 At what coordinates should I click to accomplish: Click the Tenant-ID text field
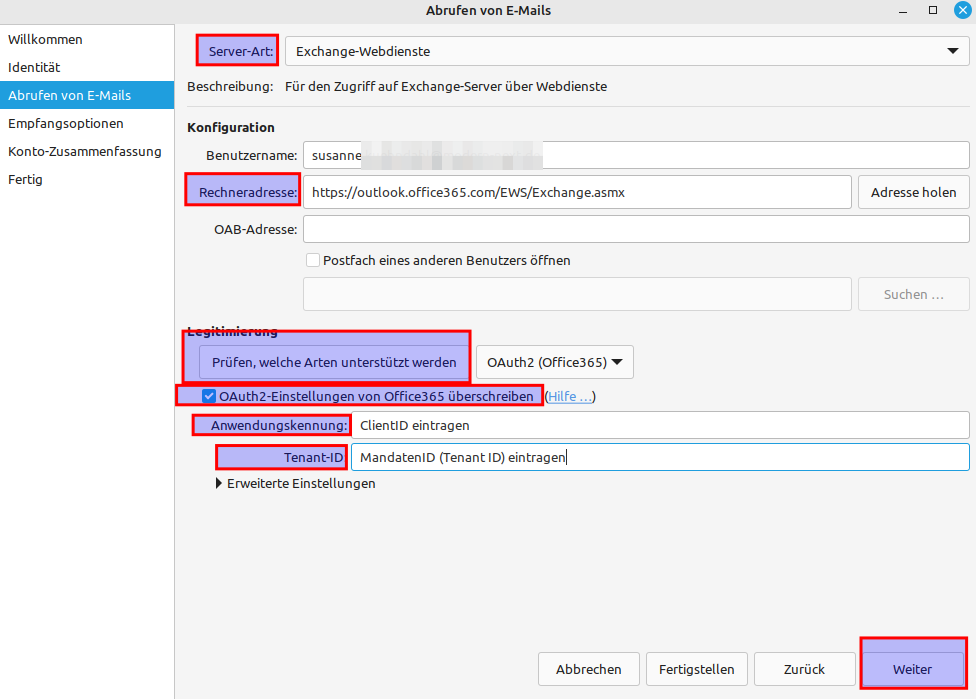click(660, 457)
